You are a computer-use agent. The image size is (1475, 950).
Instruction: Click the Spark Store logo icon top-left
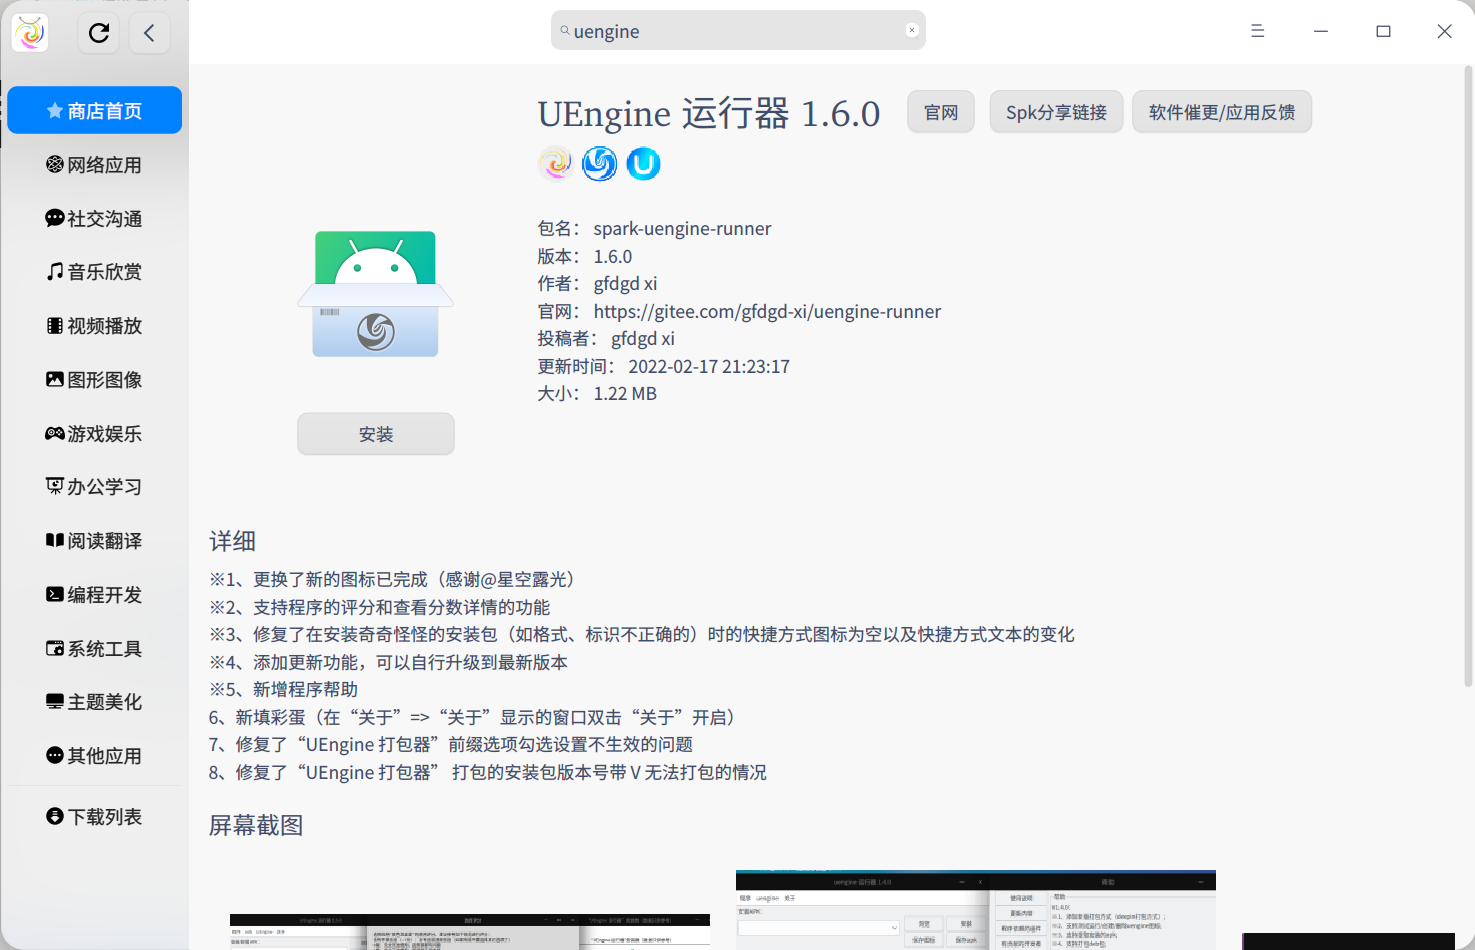(29, 33)
